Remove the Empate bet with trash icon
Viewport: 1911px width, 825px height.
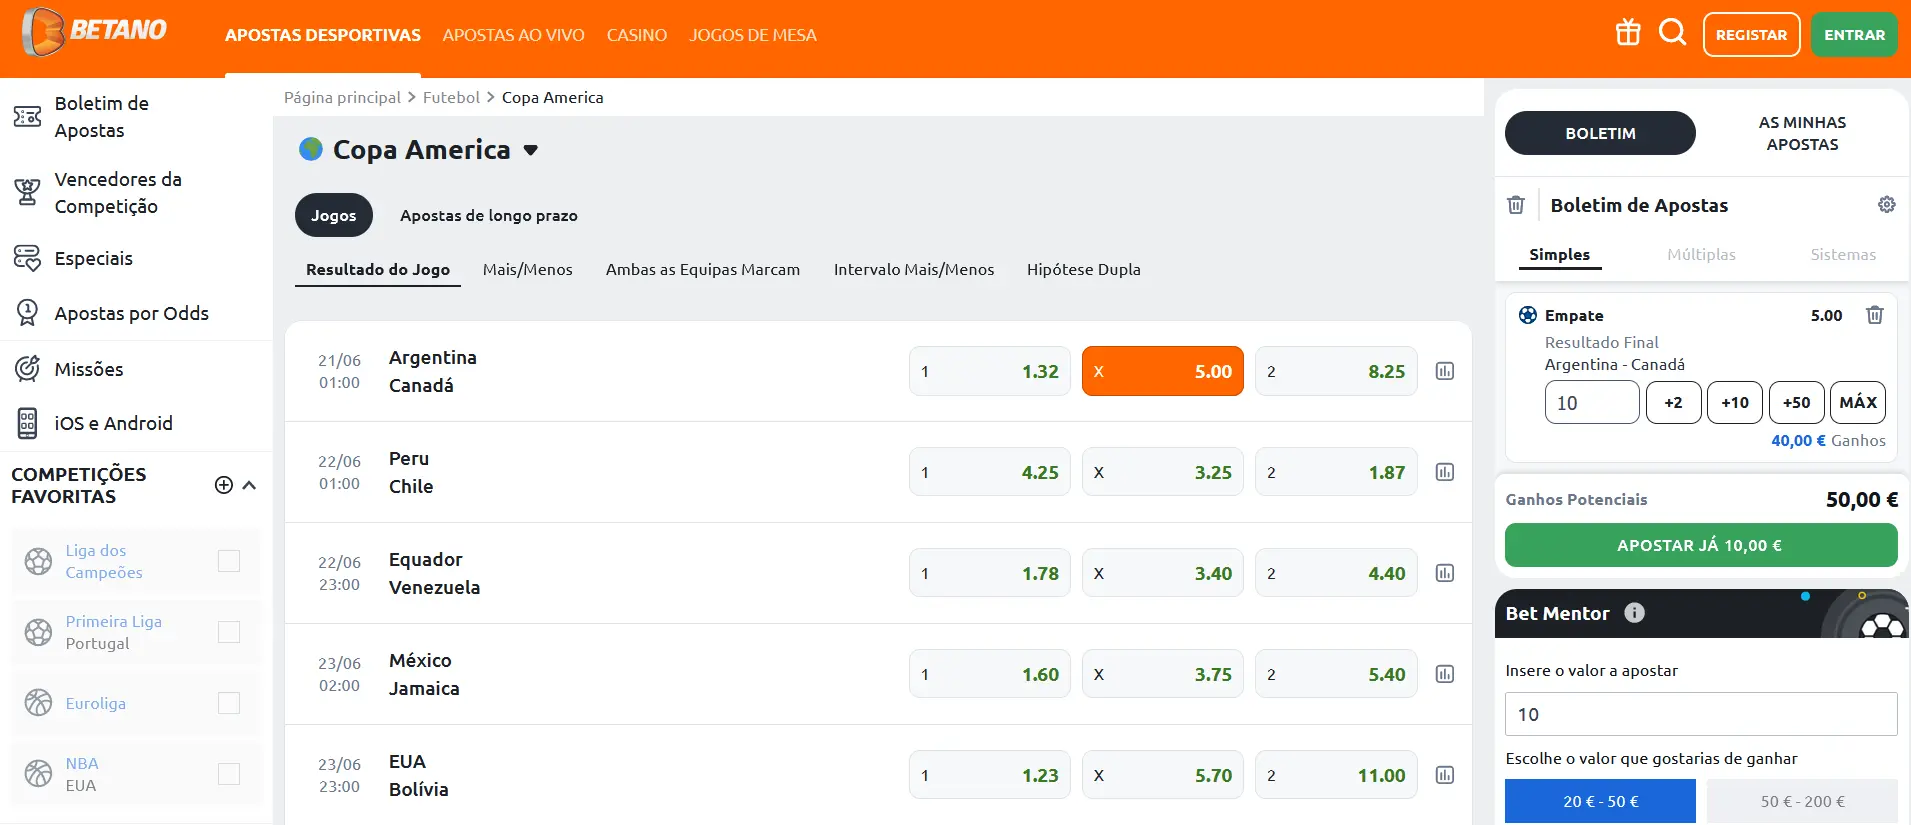[x=1875, y=315]
